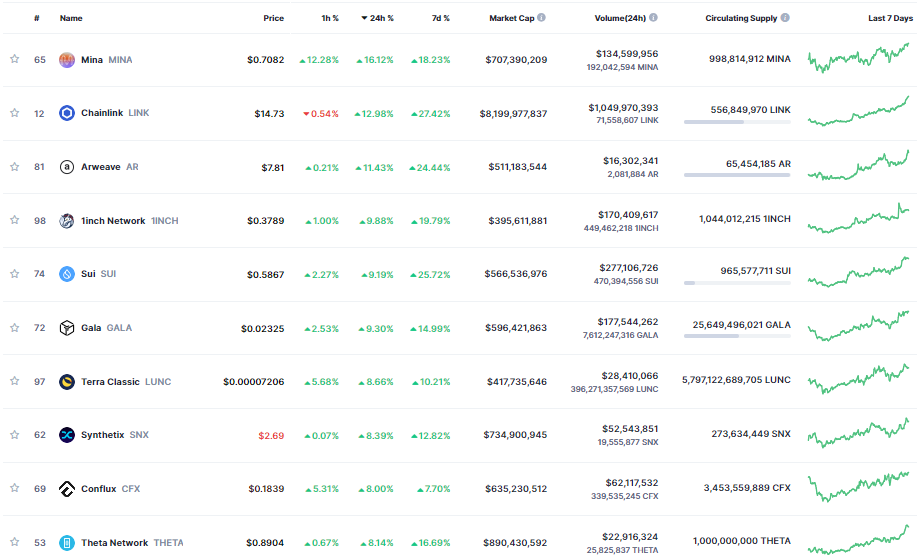Image resolution: width=919 pixels, height=555 pixels.
Task: Click the Synthetix coin logo
Action: (x=67, y=435)
